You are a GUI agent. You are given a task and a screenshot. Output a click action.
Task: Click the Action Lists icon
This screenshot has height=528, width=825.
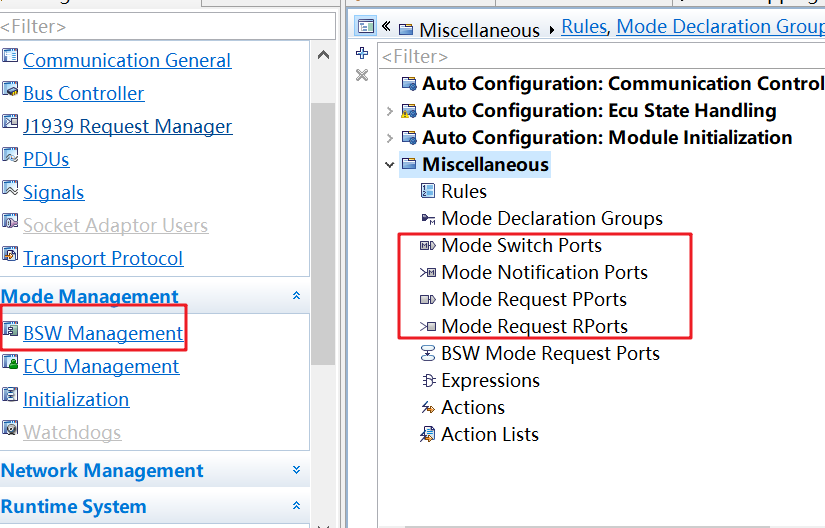point(428,435)
